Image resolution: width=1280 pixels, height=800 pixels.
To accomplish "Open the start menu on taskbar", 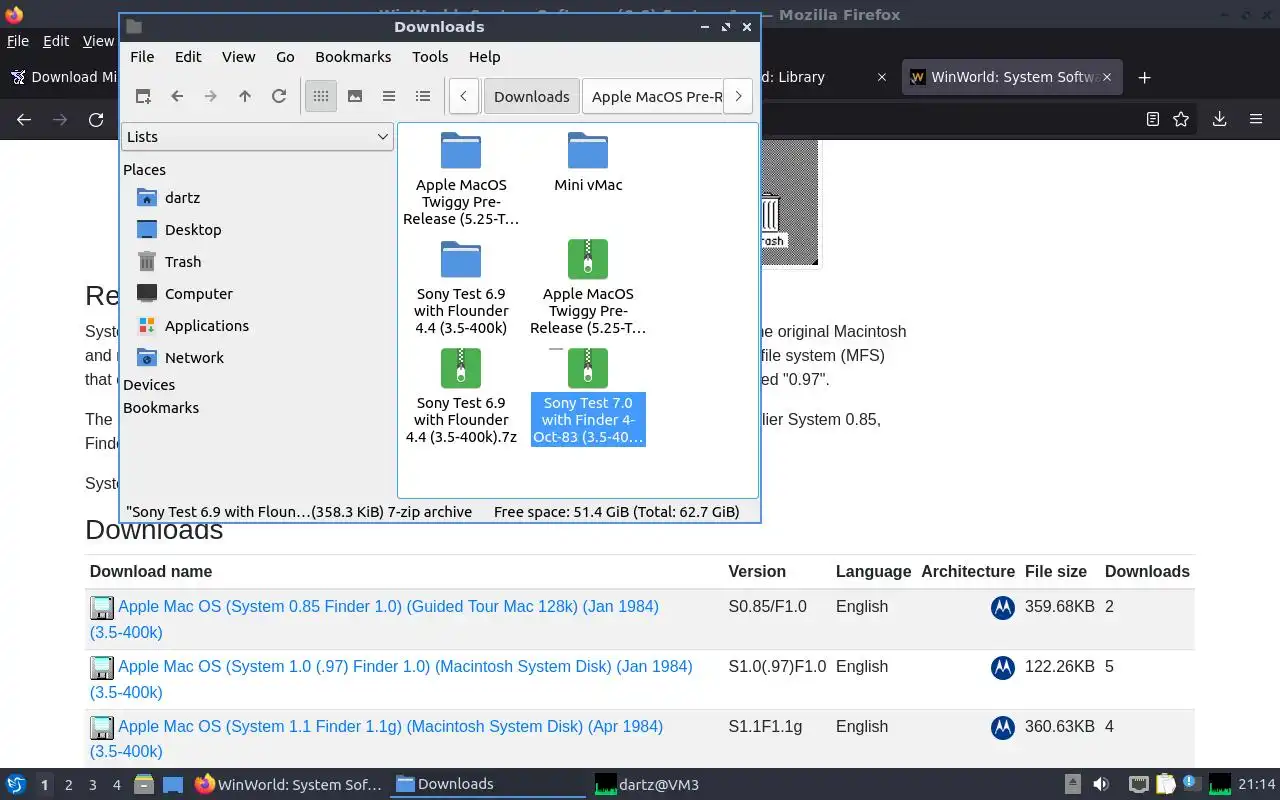I will click(x=16, y=784).
